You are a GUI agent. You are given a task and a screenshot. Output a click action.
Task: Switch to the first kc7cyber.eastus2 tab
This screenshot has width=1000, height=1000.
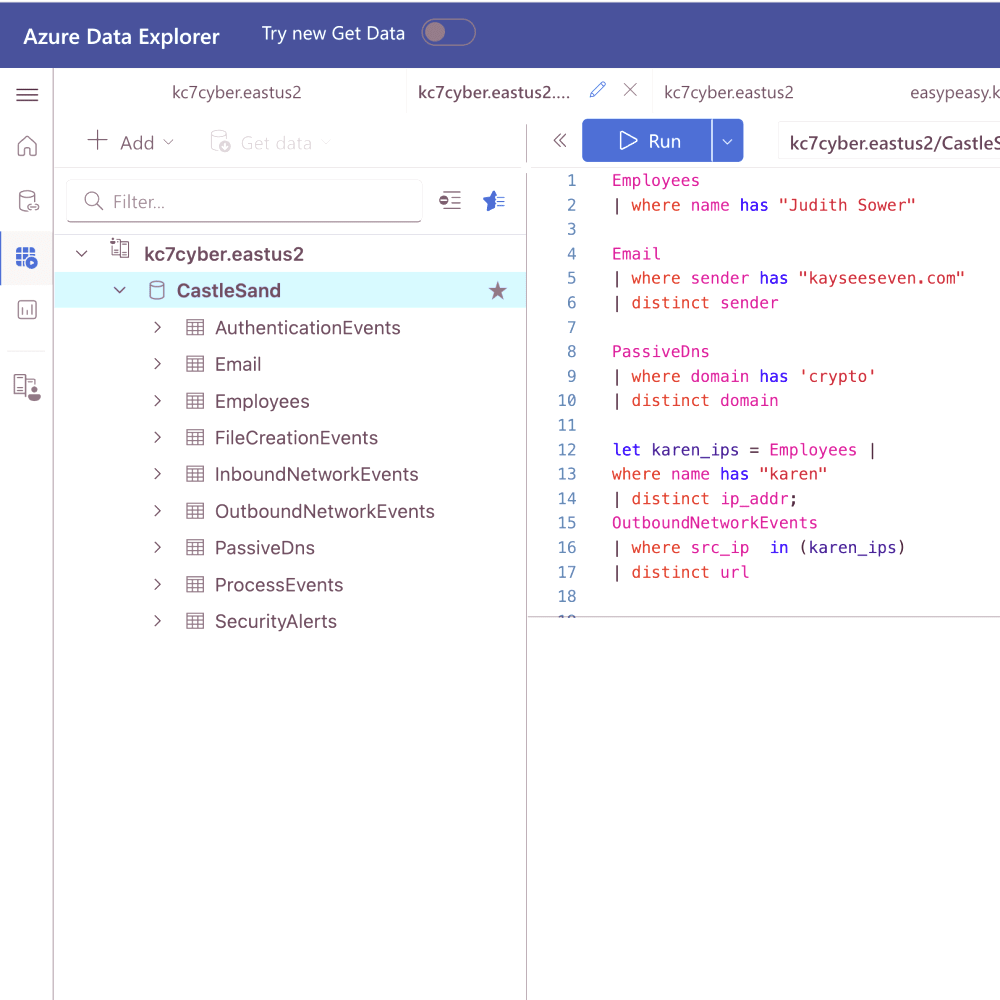tap(237, 92)
